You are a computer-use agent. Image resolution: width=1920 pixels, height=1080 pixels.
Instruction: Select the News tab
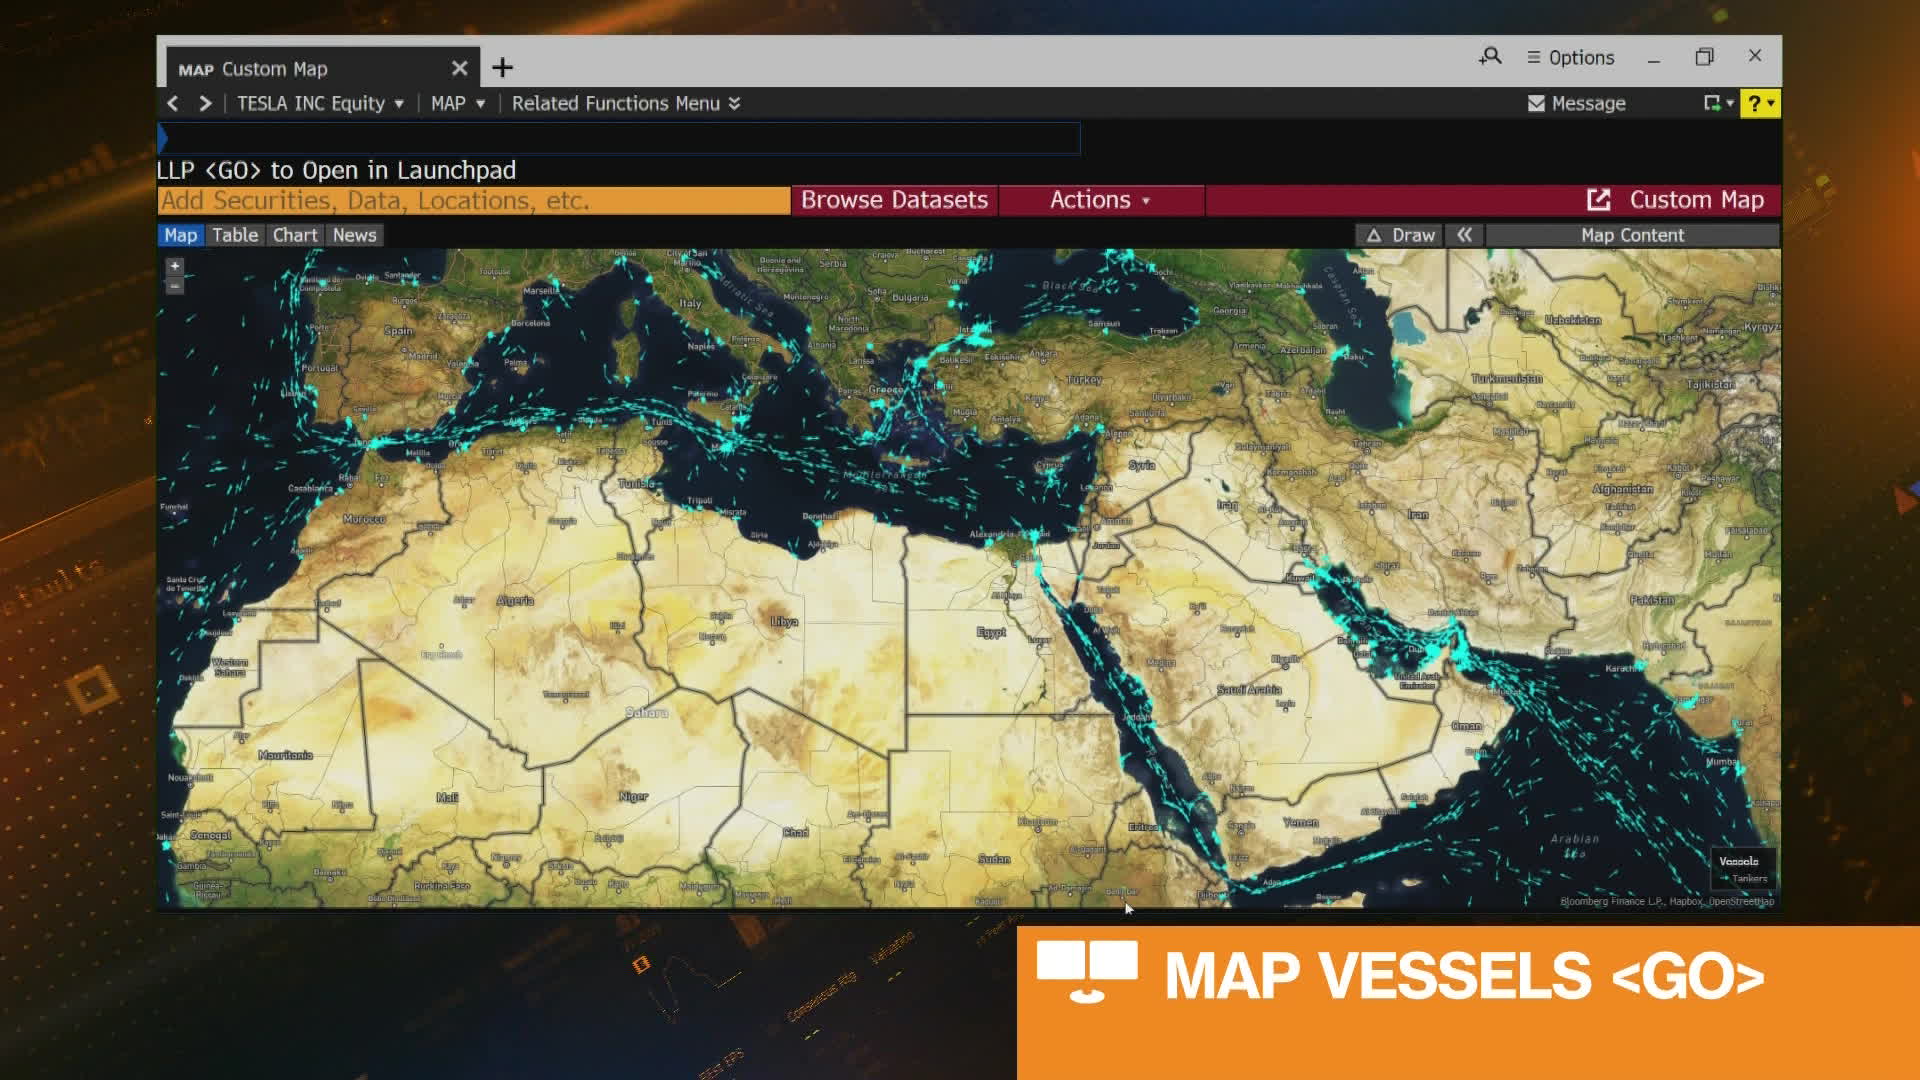tap(355, 234)
